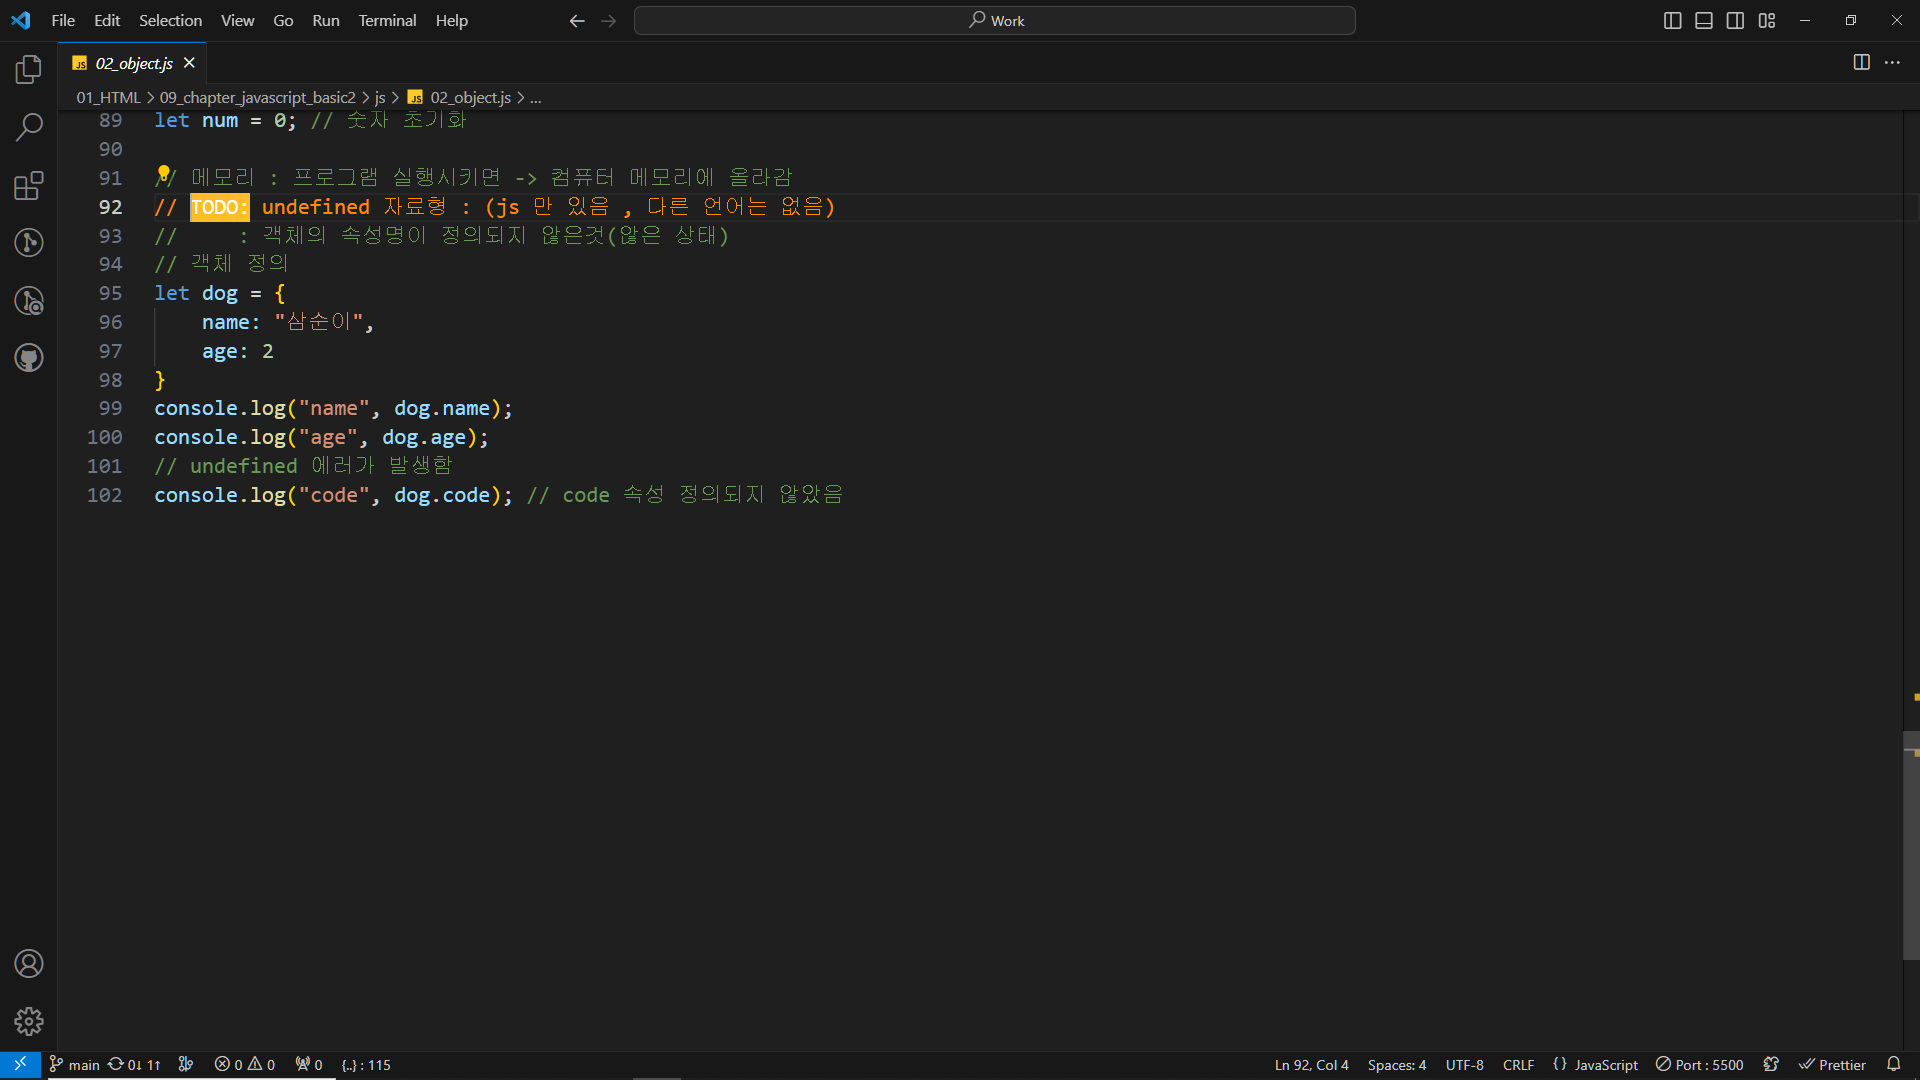Open the Terminal menu
This screenshot has height=1080, width=1920.
click(x=387, y=20)
